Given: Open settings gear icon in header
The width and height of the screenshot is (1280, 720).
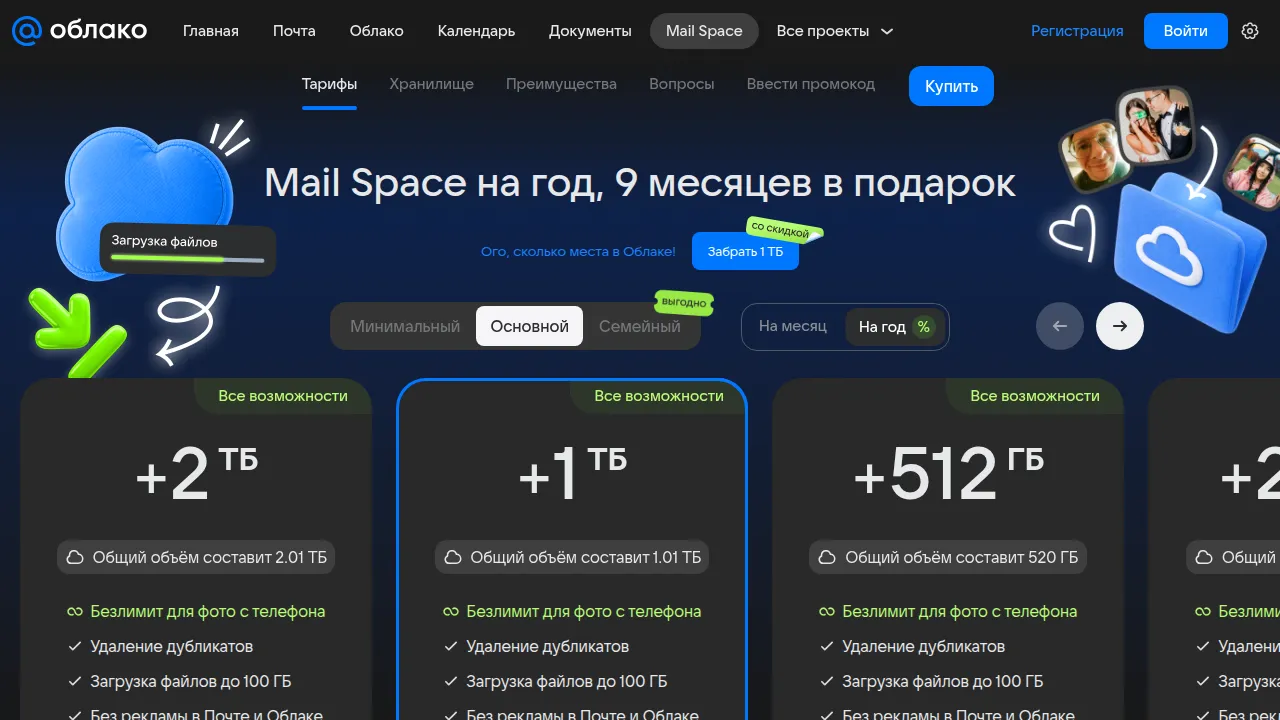Looking at the screenshot, I should coord(1250,31).
